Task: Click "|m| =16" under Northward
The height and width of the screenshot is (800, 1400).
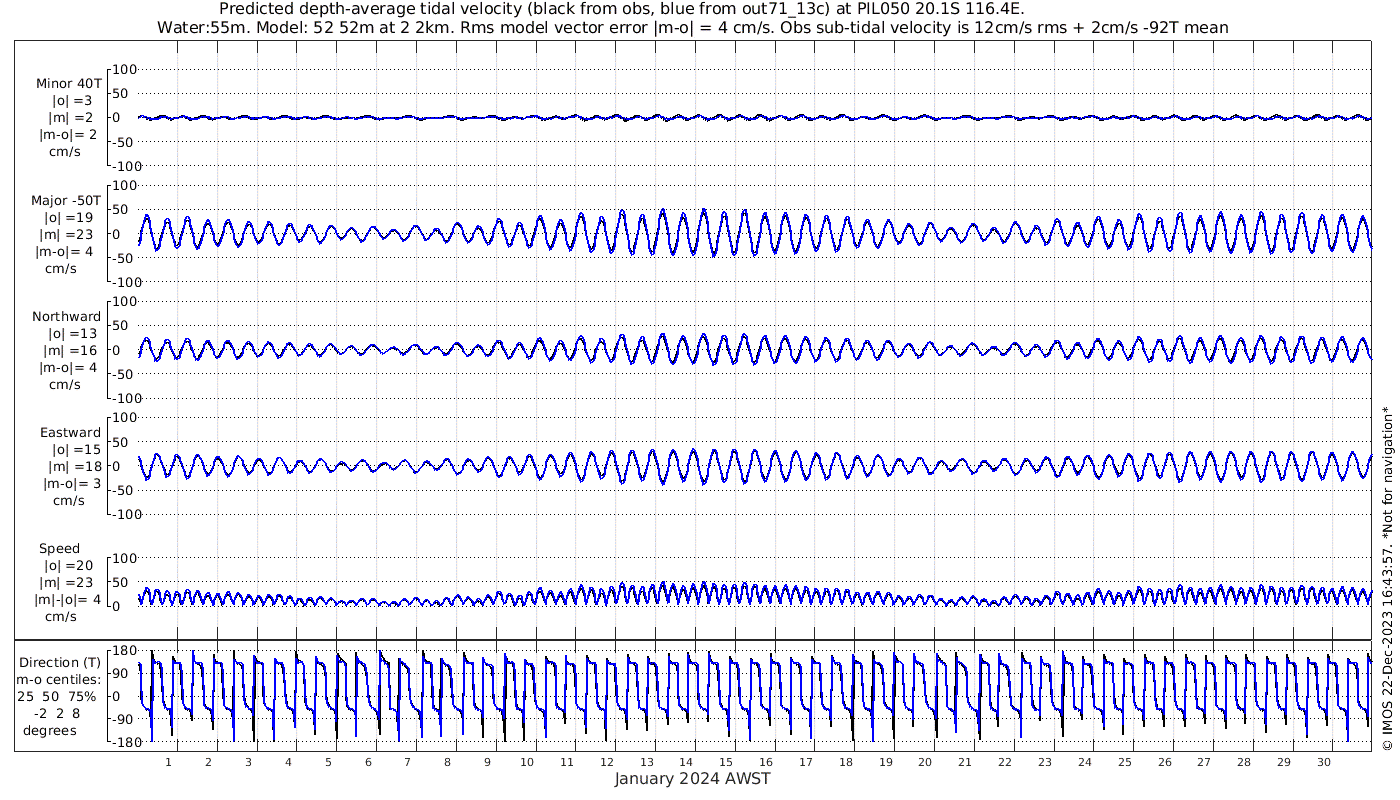Action: pyautogui.click(x=72, y=351)
